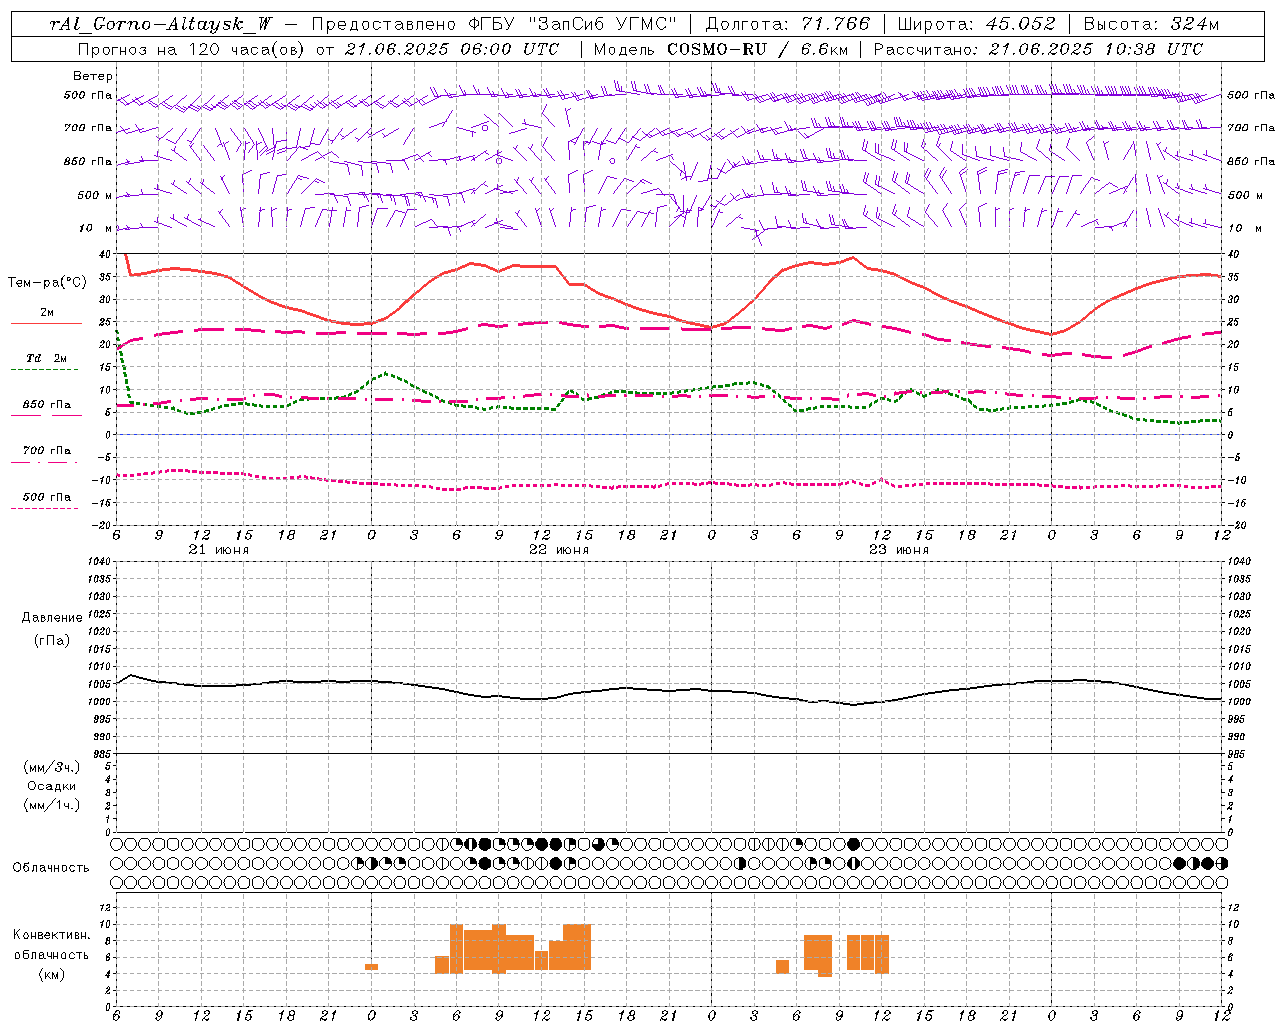Select the 21 июня date marker

[x=219, y=550]
